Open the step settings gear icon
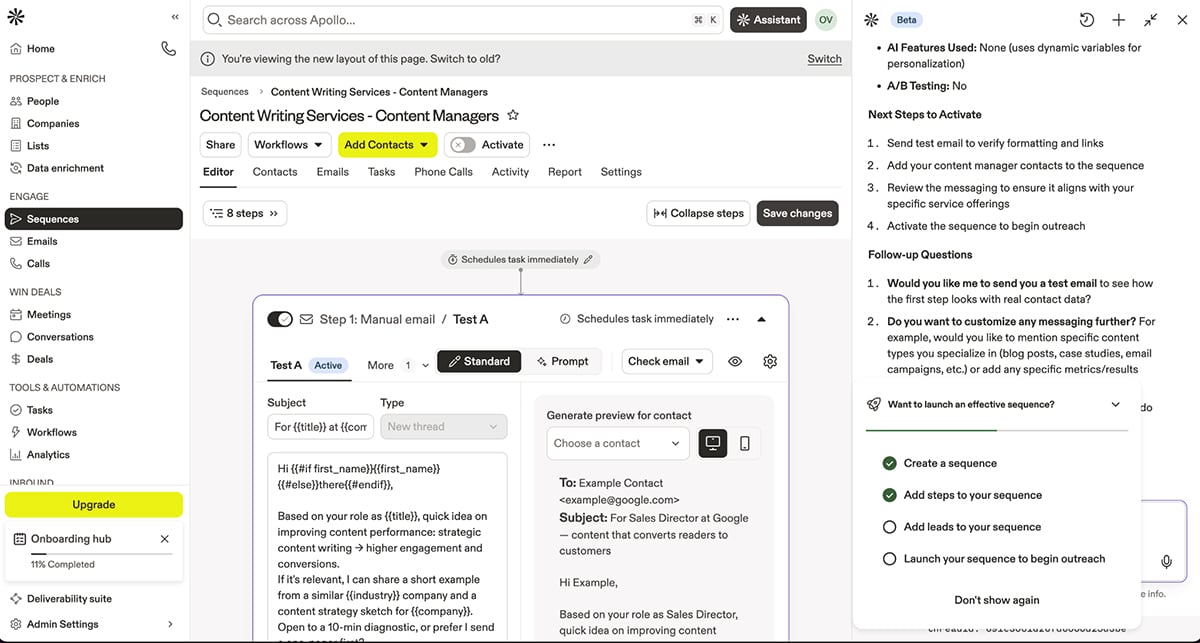The image size is (1200, 643). [x=770, y=361]
